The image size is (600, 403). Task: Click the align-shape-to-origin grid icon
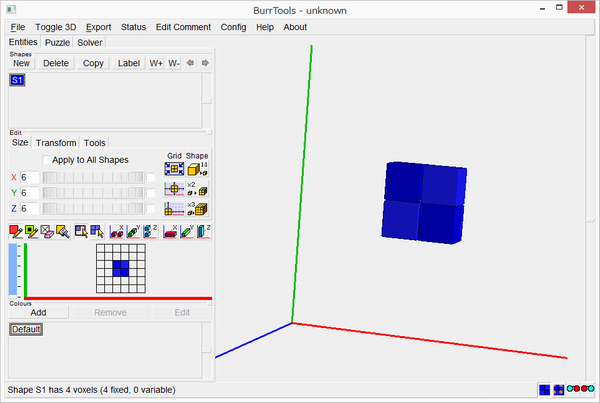[x=174, y=209]
